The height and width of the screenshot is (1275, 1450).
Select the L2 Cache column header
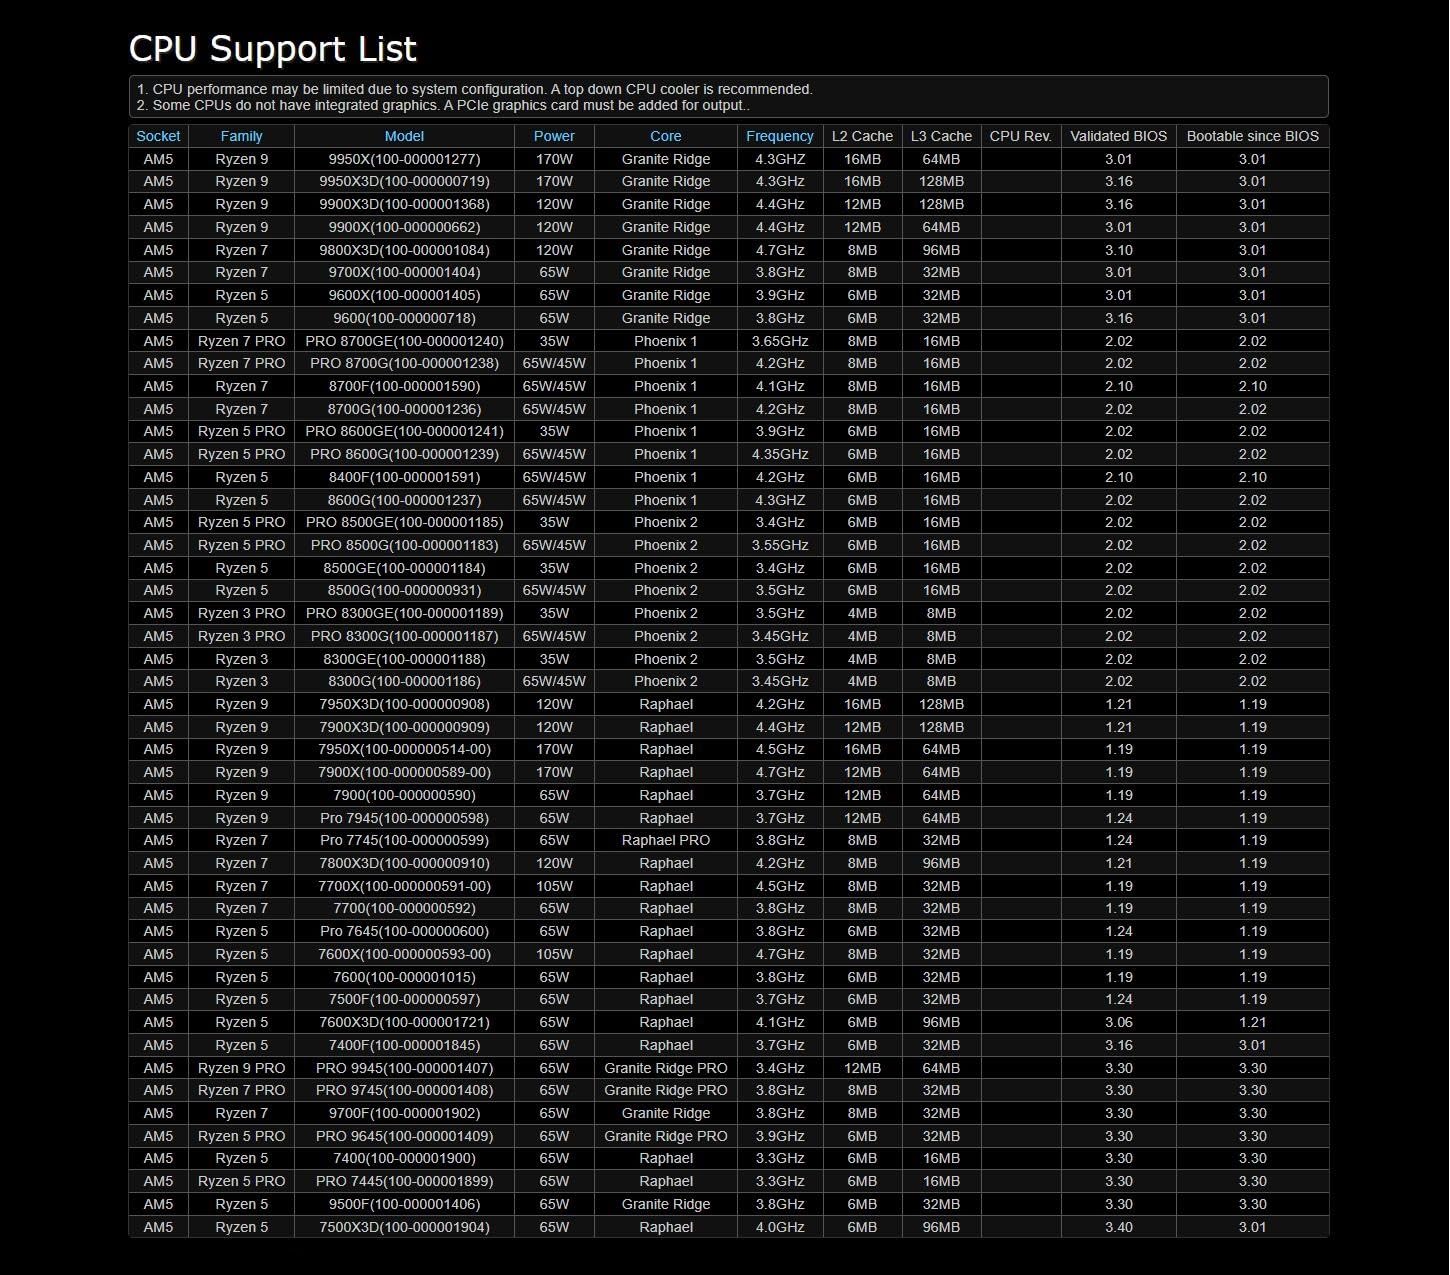pos(862,136)
